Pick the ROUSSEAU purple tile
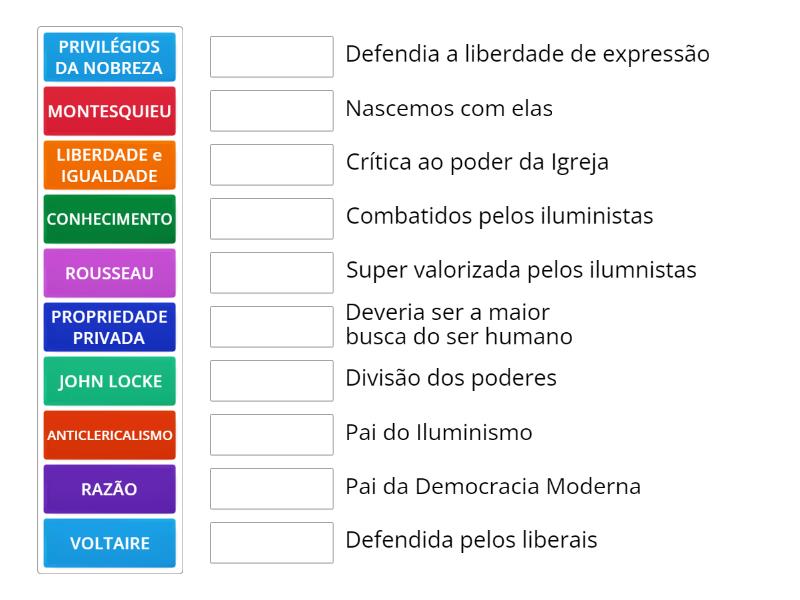Viewport: 800px width, 600px height. tap(109, 272)
